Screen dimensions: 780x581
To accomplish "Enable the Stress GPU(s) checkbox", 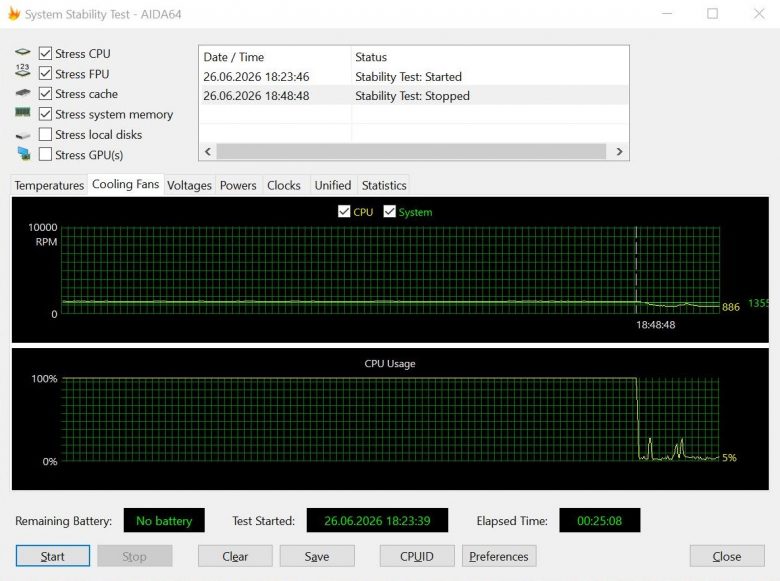I will (45, 155).
